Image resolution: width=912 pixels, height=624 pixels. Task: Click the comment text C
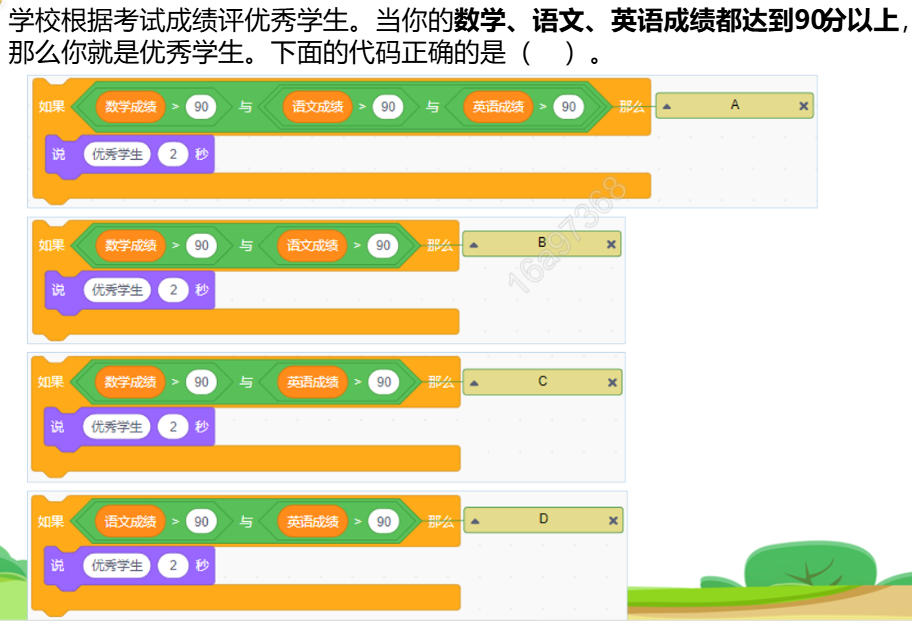pyautogui.click(x=542, y=381)
